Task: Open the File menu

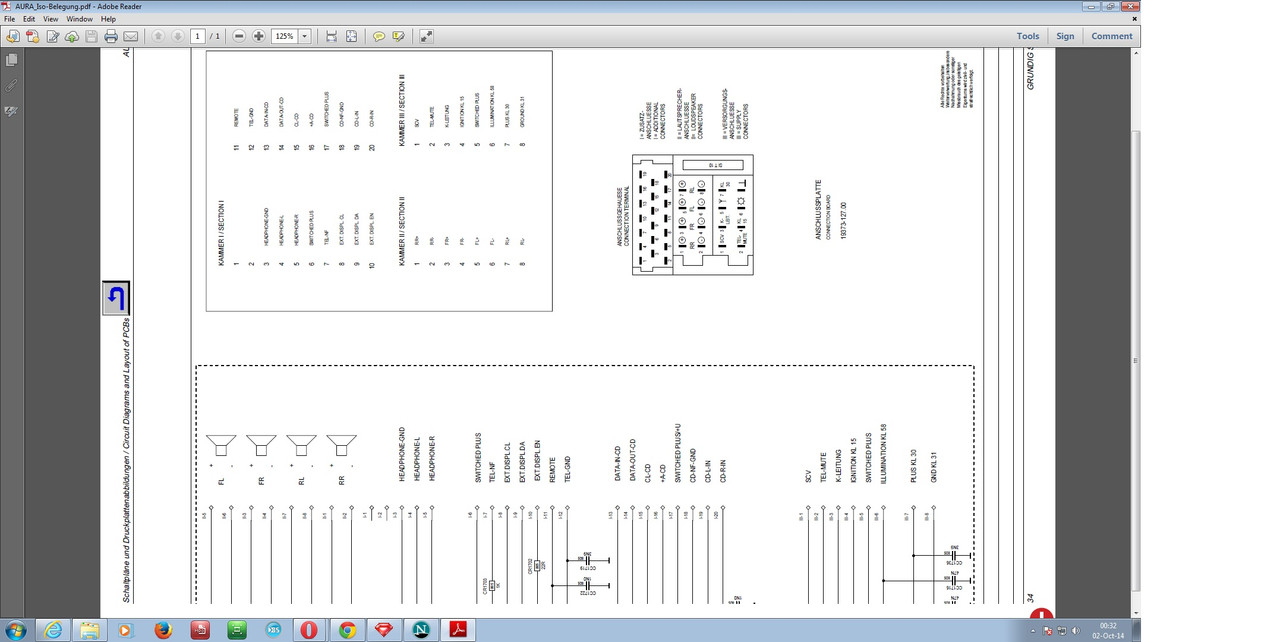Action: point(11,19)
